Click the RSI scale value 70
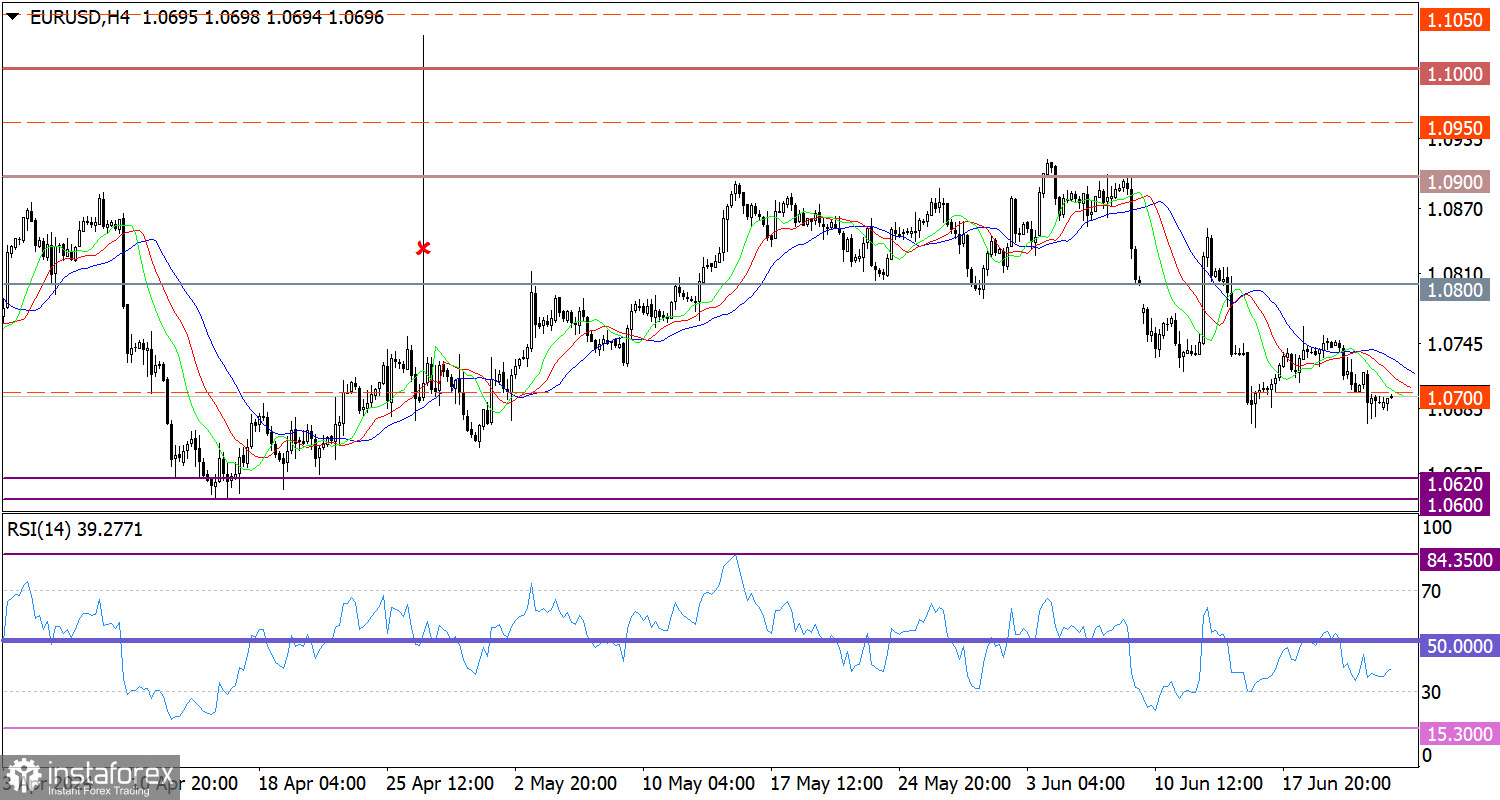This screenshot has width=1500, height=800. click(1432, 591)
